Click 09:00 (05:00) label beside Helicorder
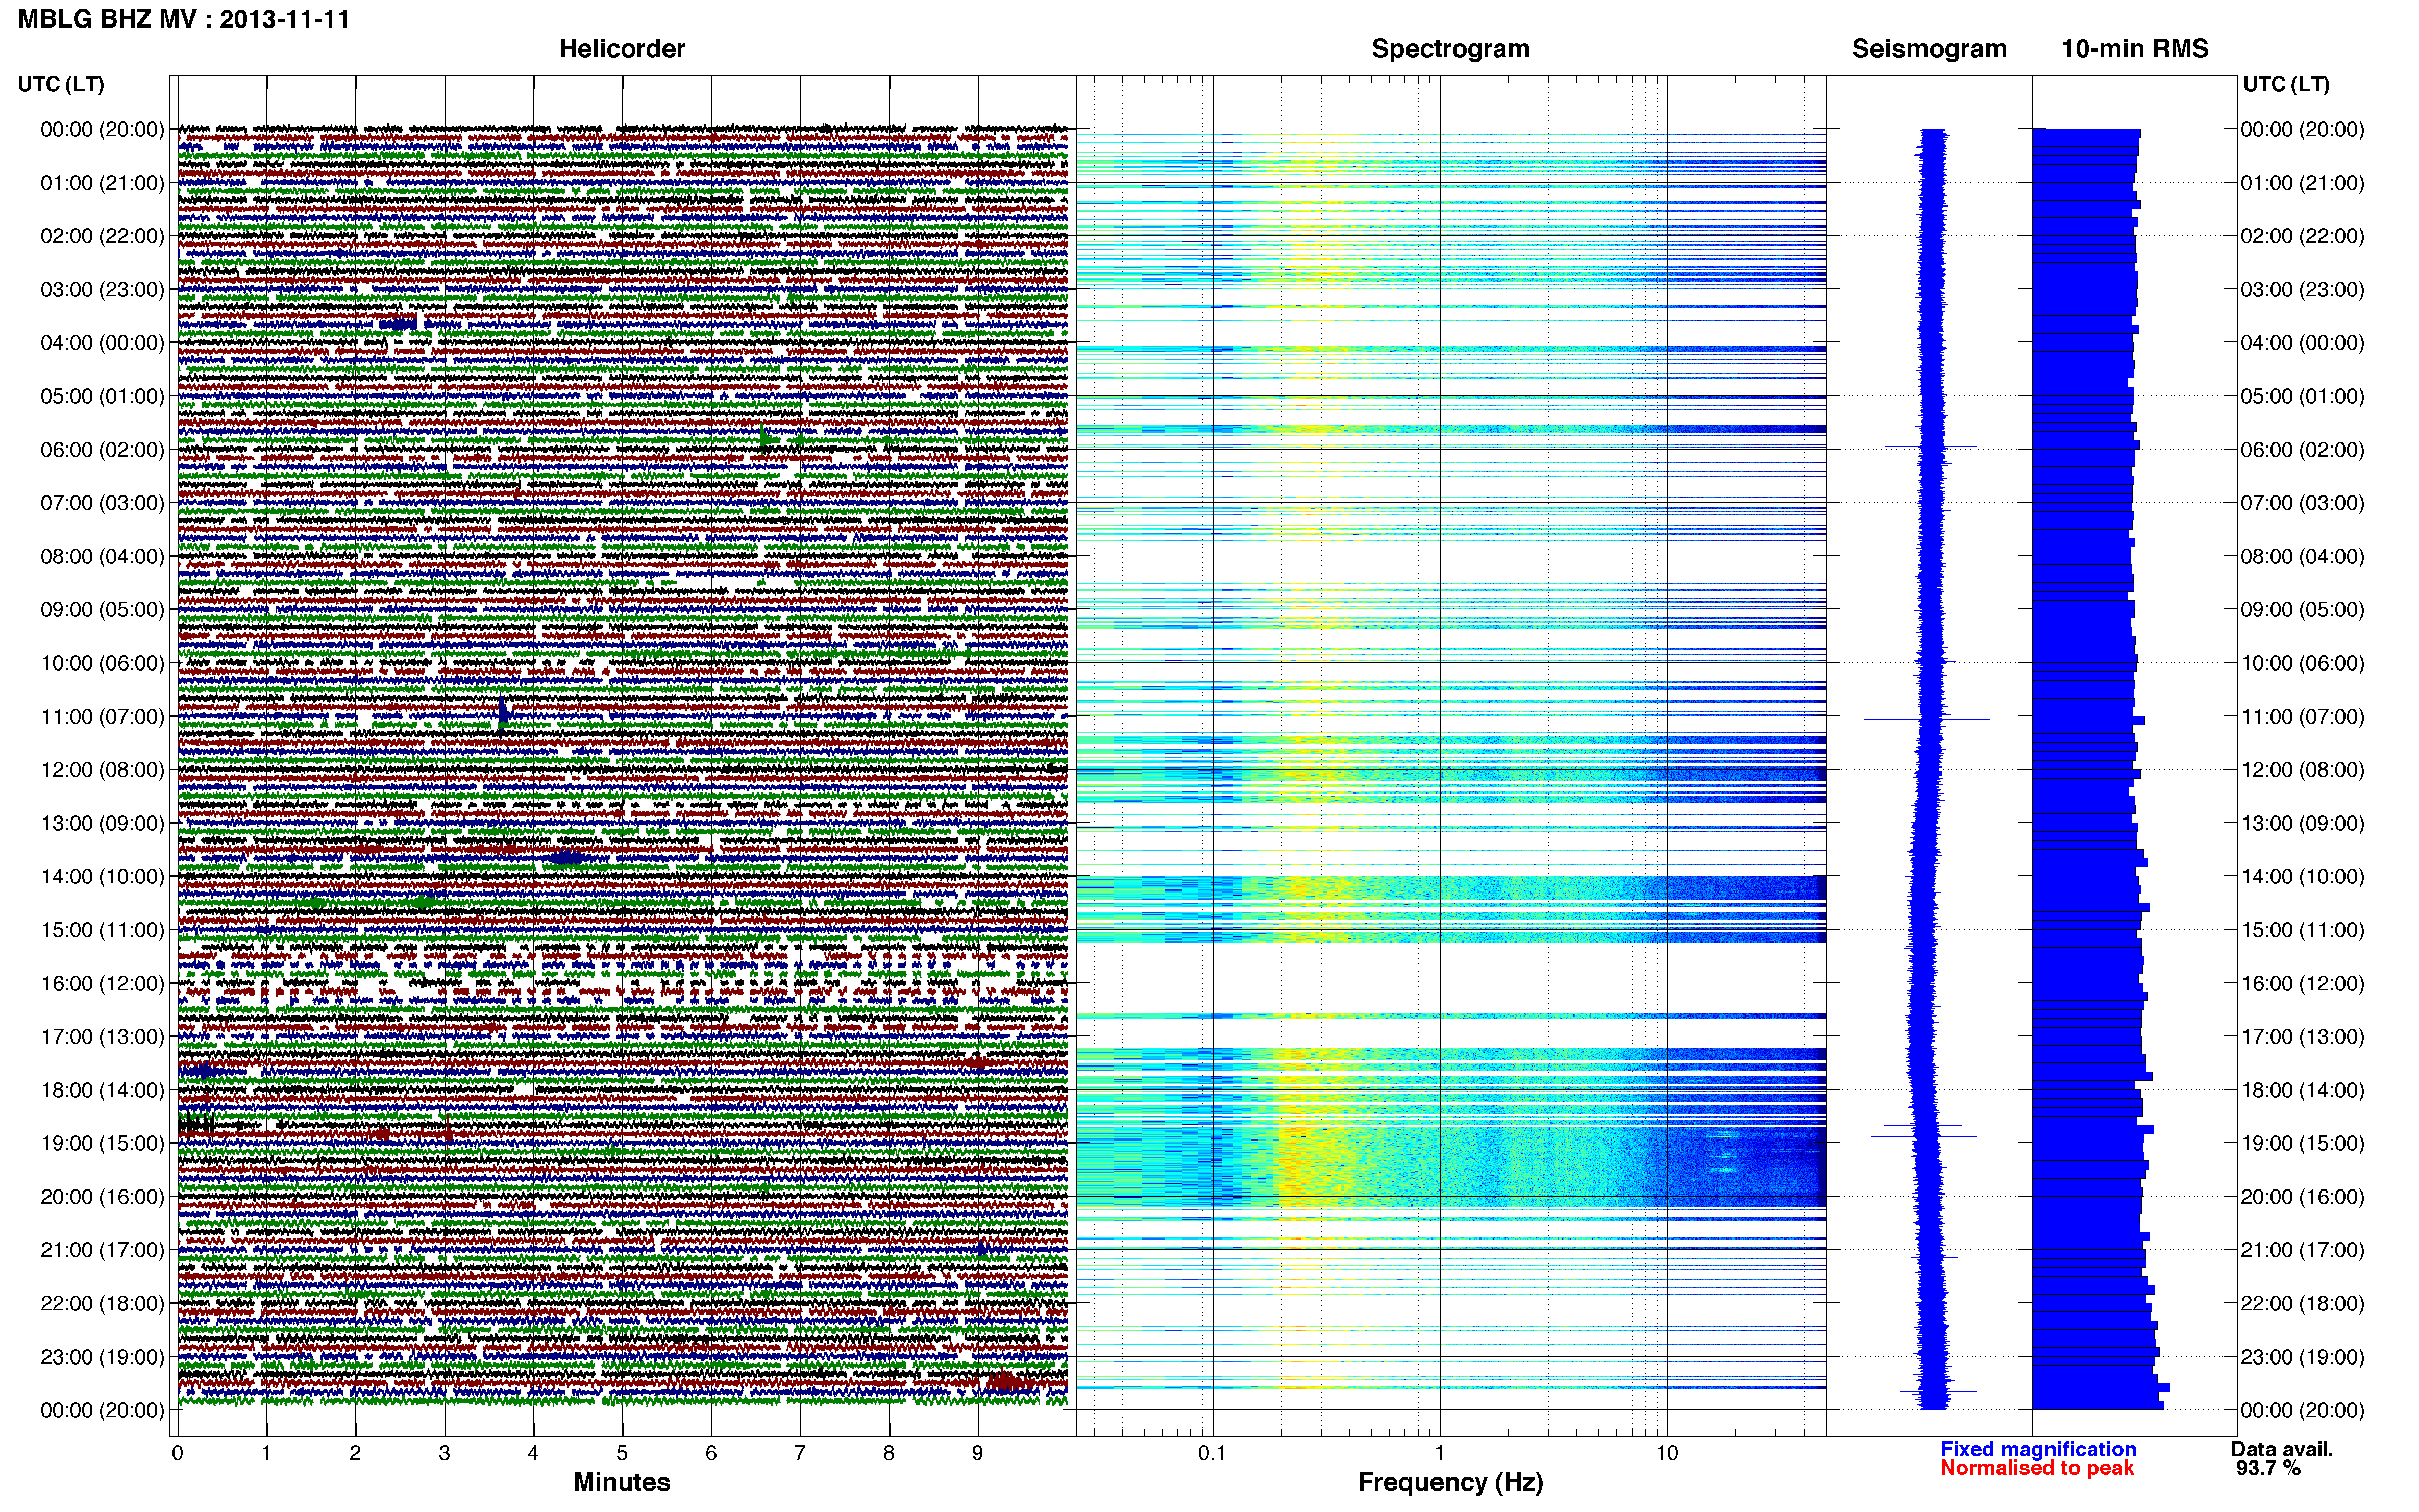2419x1512 pixels. pyautogui.click(x=102, y=610)
